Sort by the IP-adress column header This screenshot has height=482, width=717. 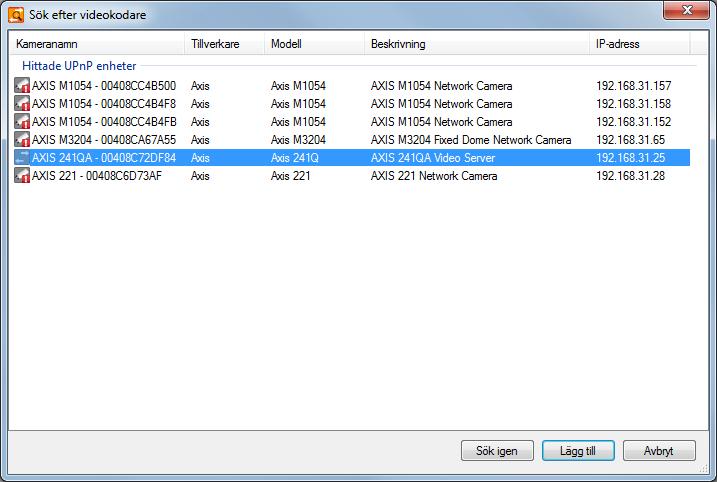[640, 44]
